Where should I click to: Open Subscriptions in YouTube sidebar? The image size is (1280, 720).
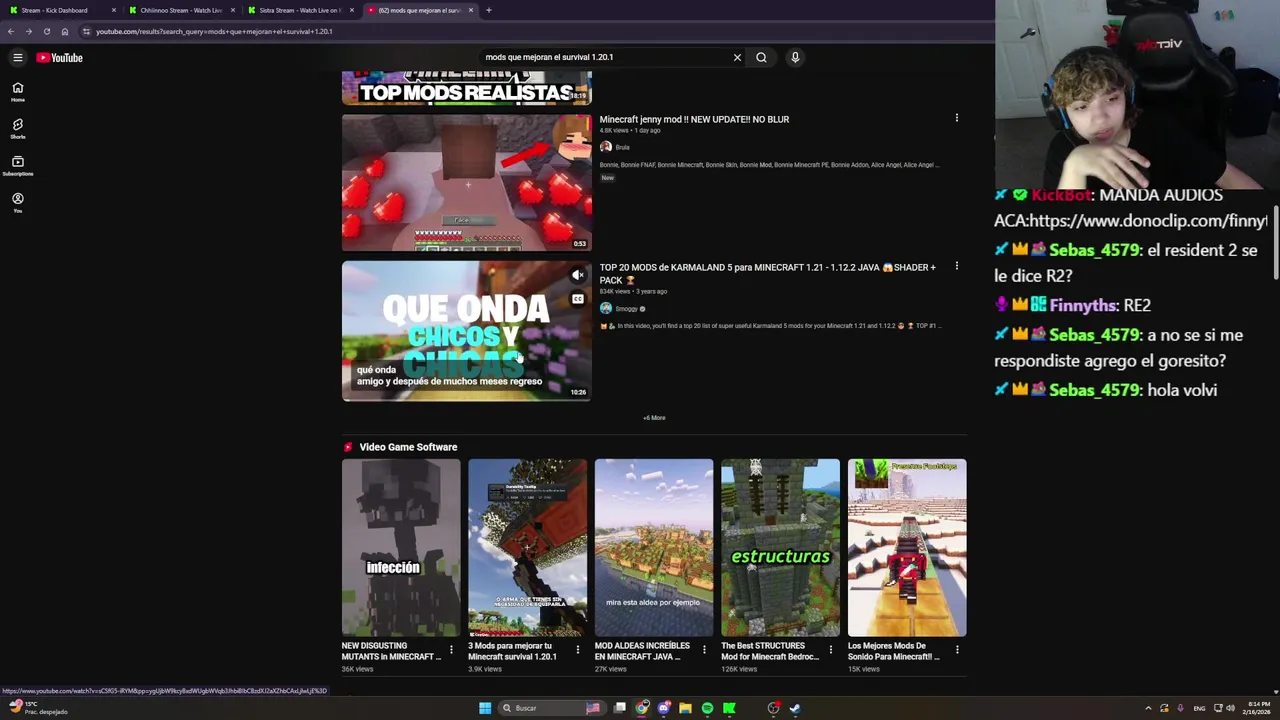(x=17, y=166)
